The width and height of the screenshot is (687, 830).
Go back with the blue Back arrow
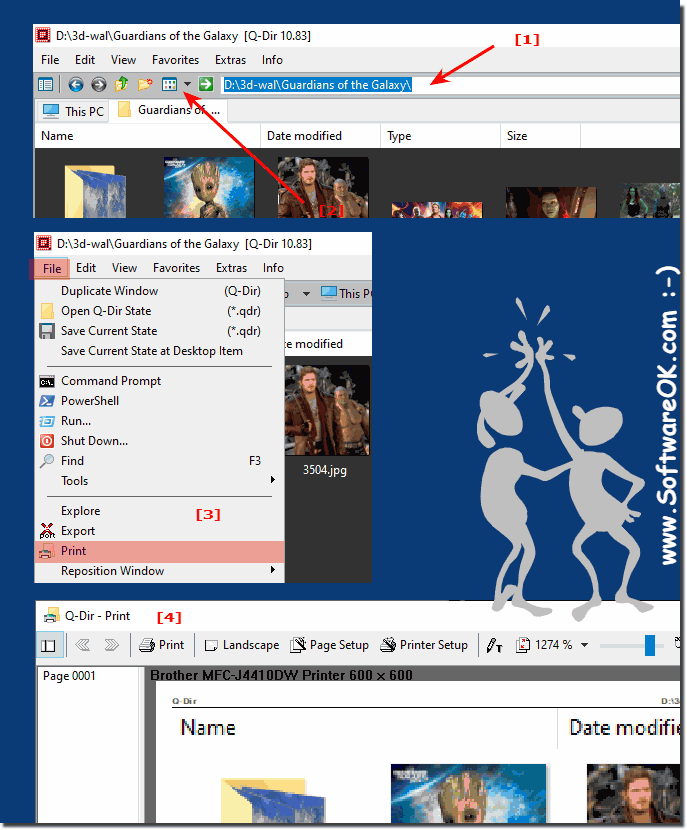pos(76,84)
